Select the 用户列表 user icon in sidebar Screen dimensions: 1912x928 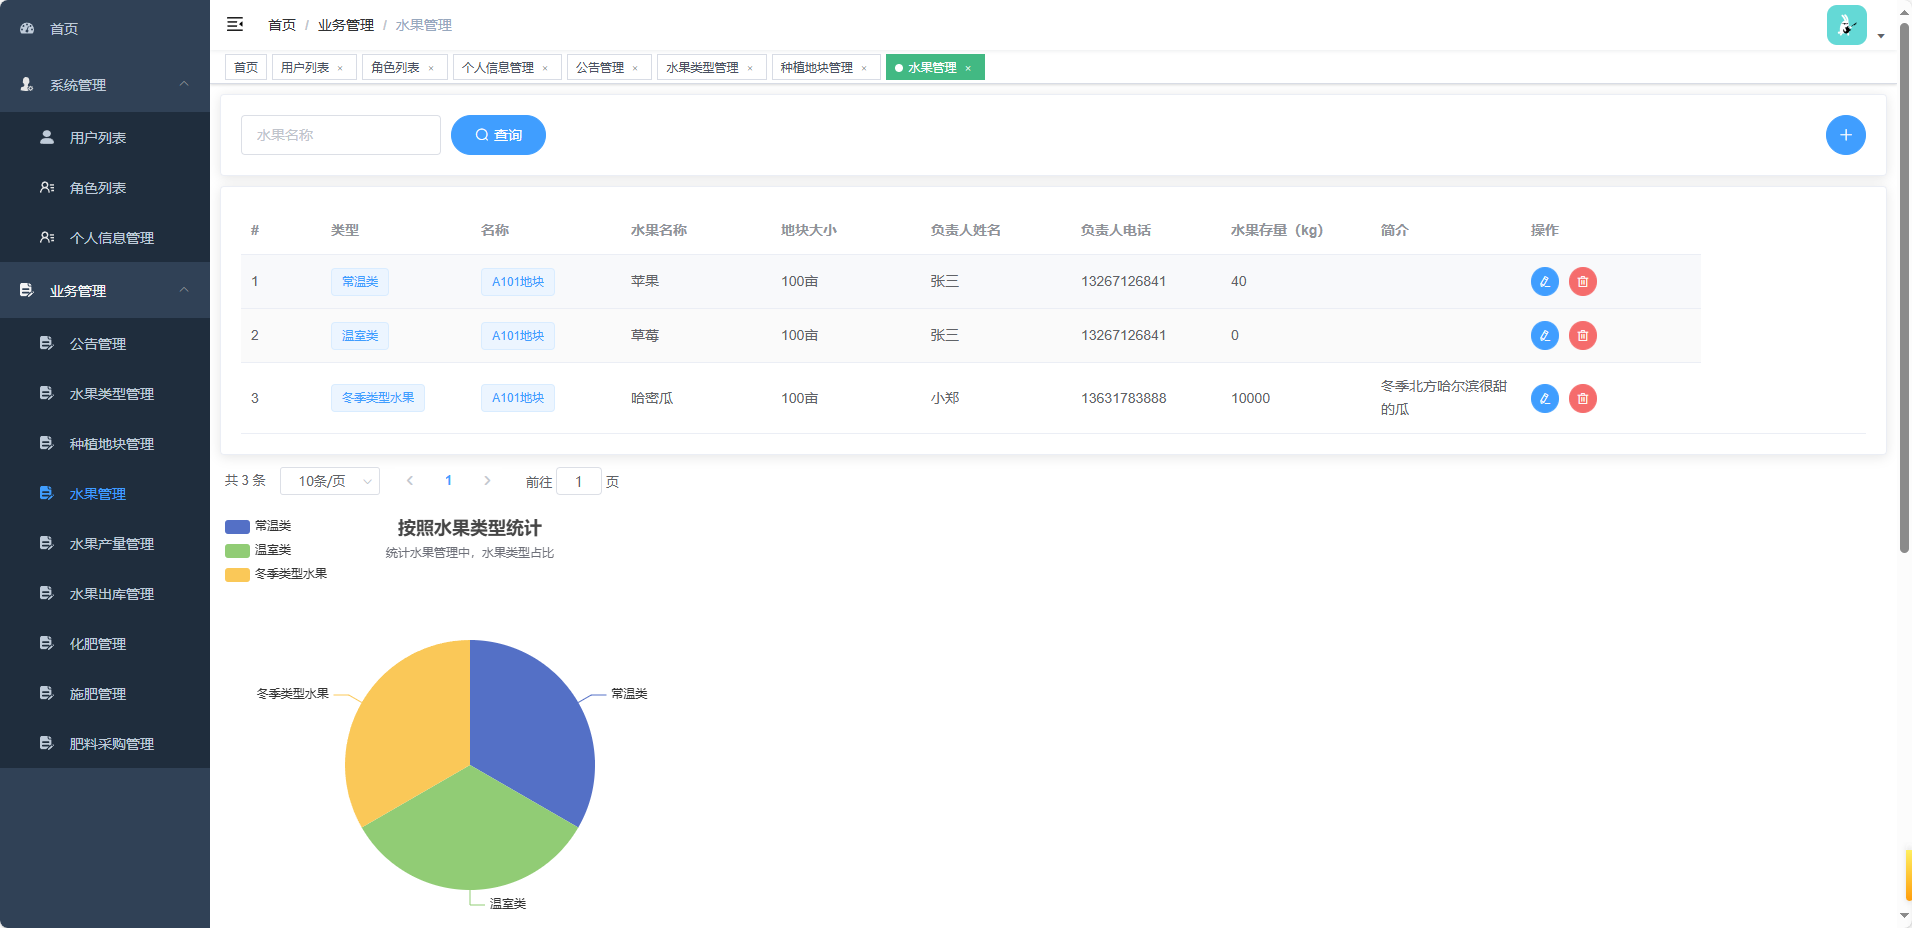coord(46,137)
